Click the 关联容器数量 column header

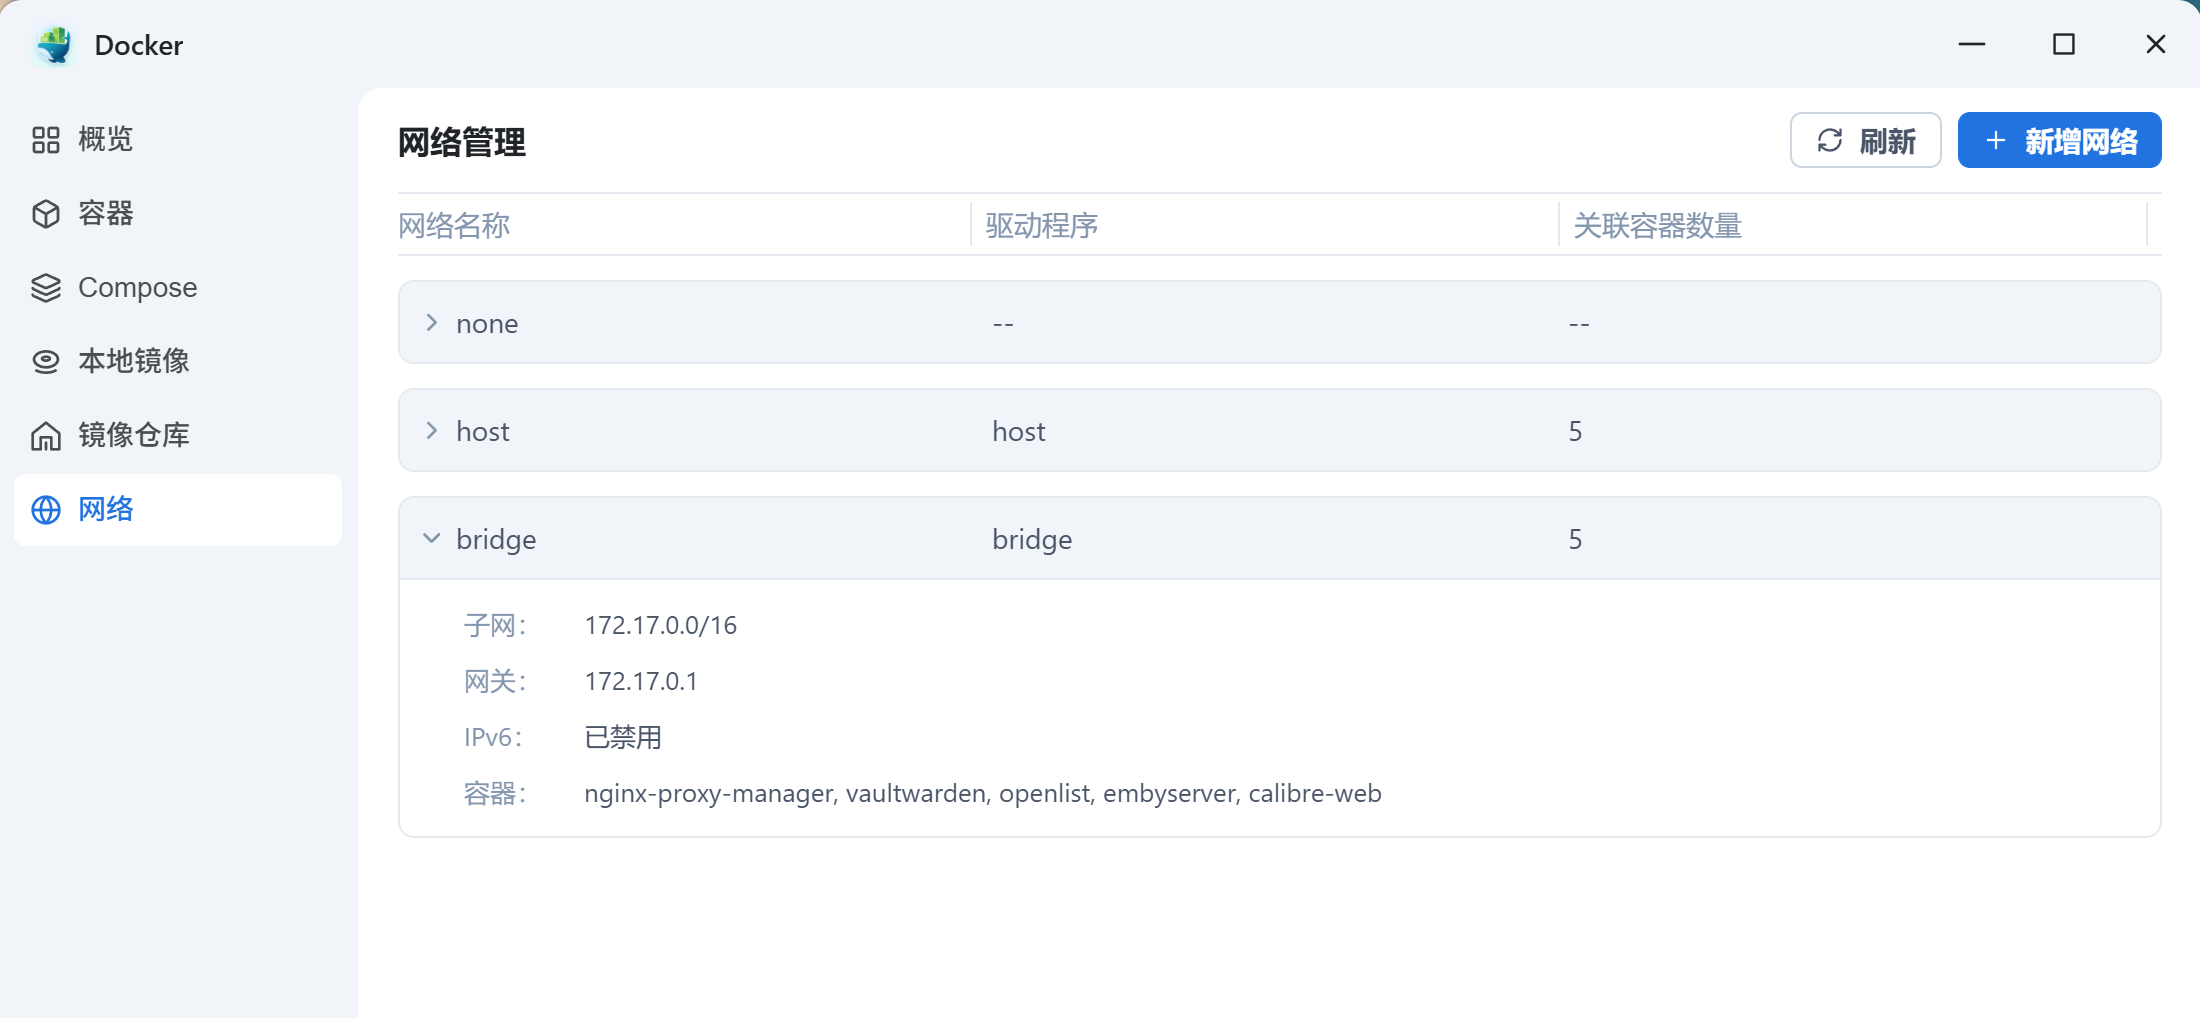coord(1658,226)
